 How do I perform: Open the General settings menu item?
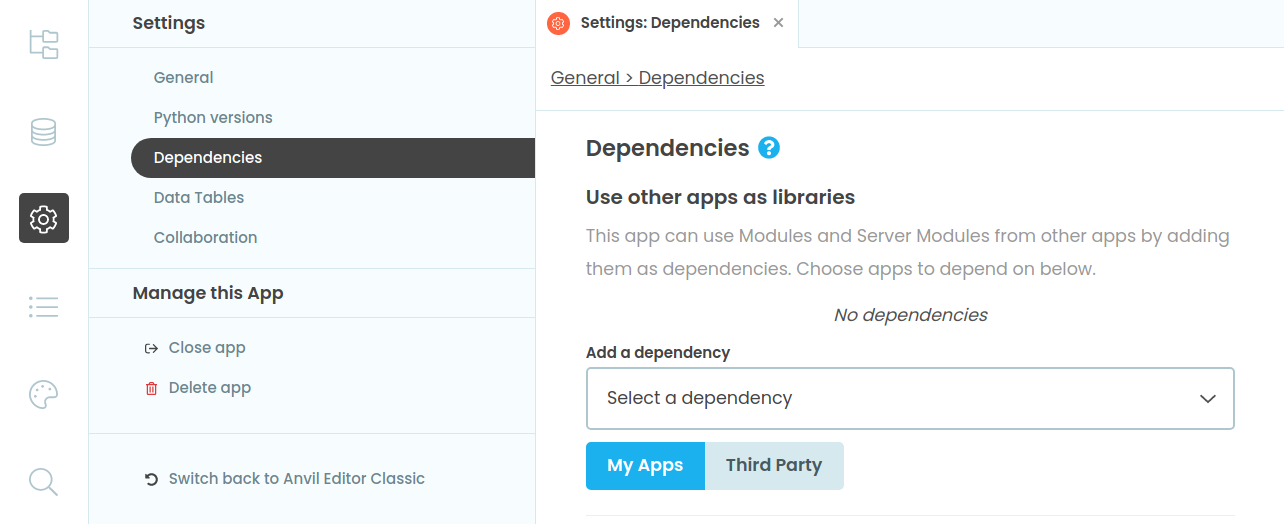click(x=183, y=78)
